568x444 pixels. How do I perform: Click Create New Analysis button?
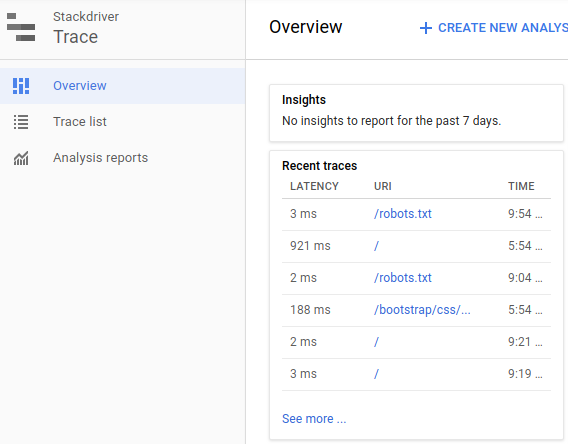pos(494,28)
